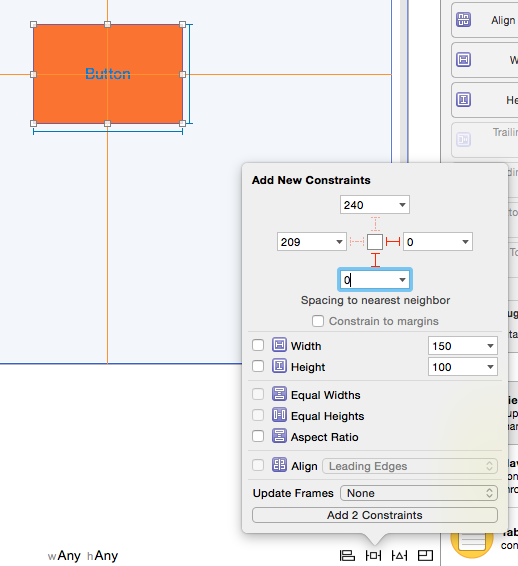Screen dimensions: 518x566
Task: Expand the Width 150 value dropdown
Action: coord(490,346)
